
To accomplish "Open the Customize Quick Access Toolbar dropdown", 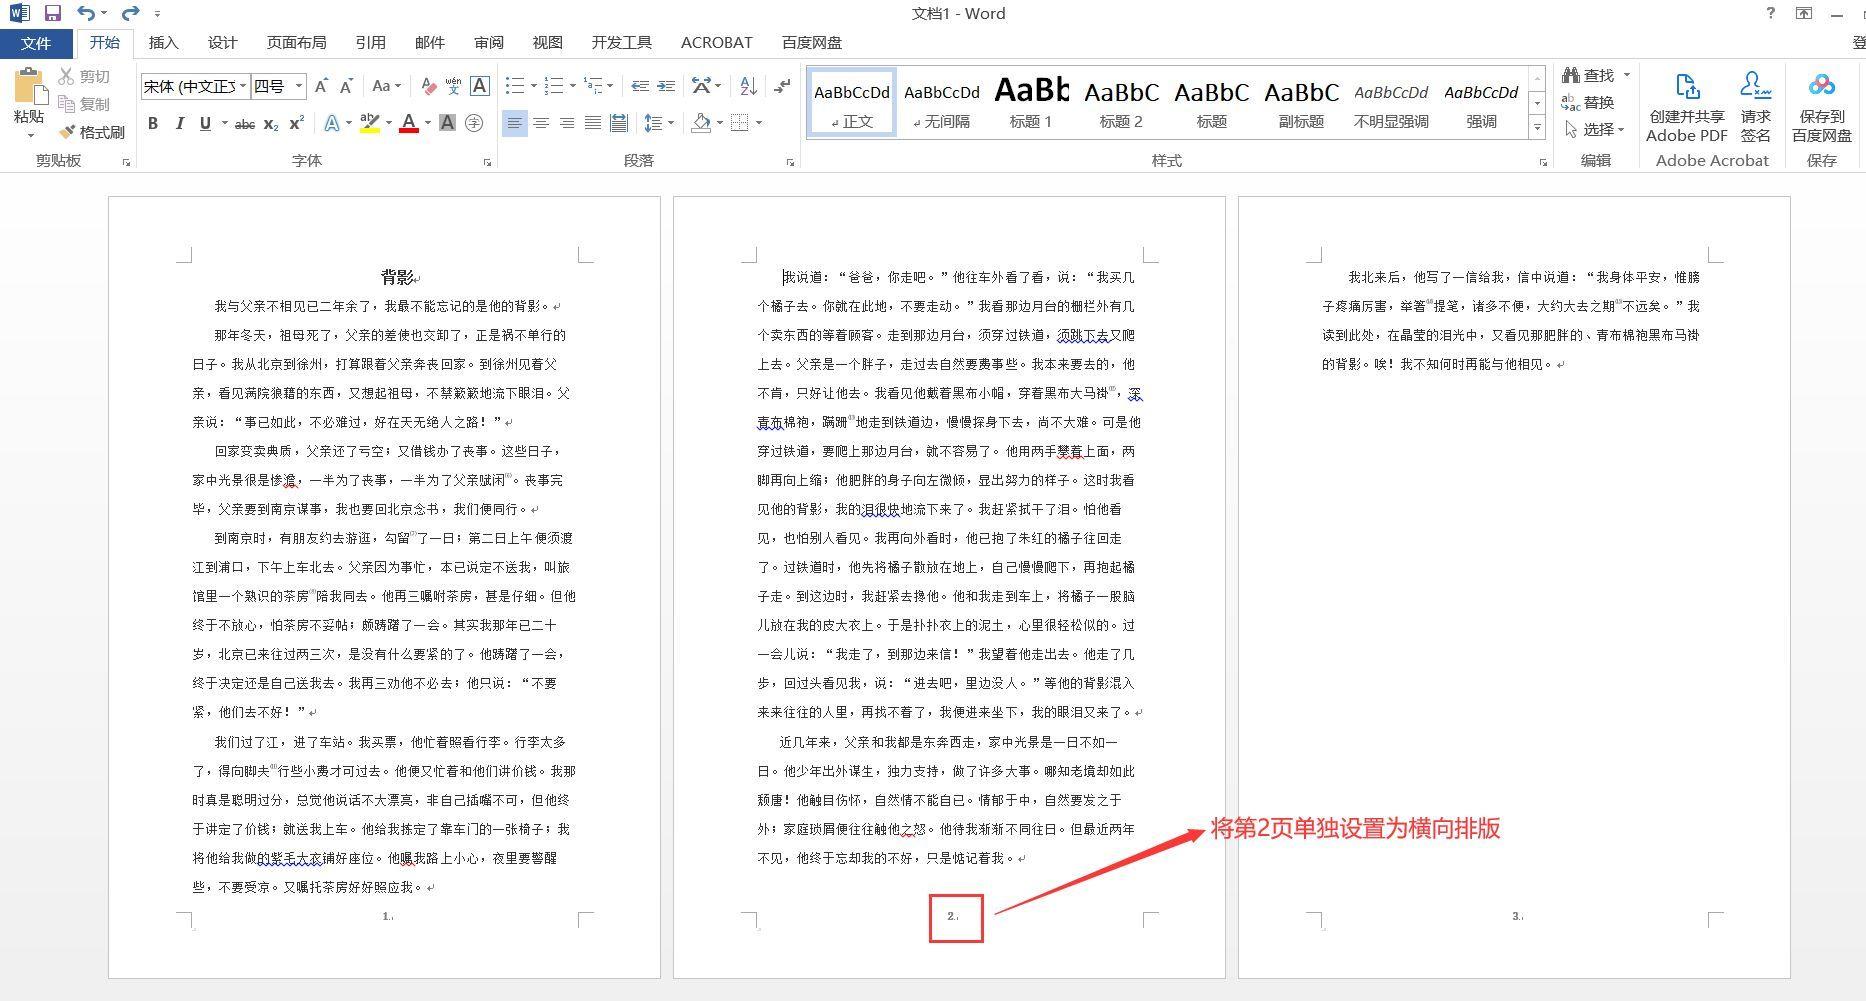I will pos(158,14).
